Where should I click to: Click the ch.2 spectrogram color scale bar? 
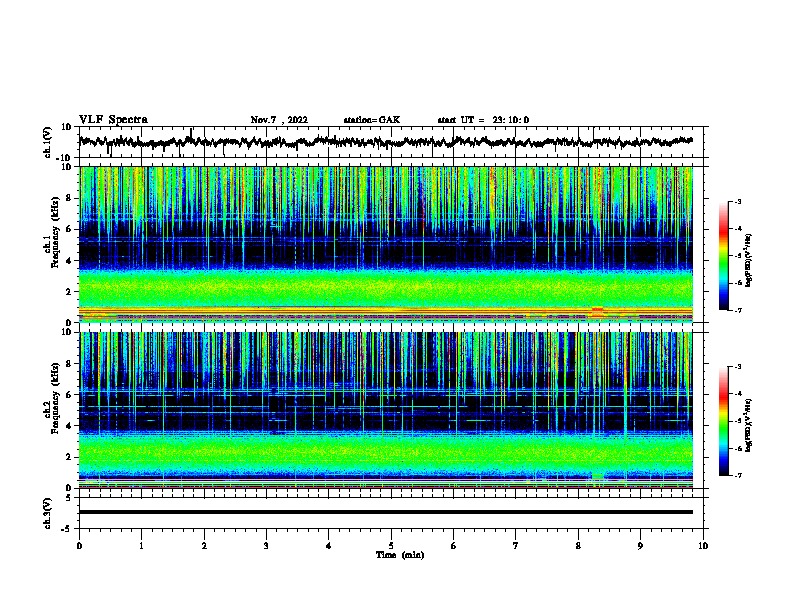[x=723, y=421]
